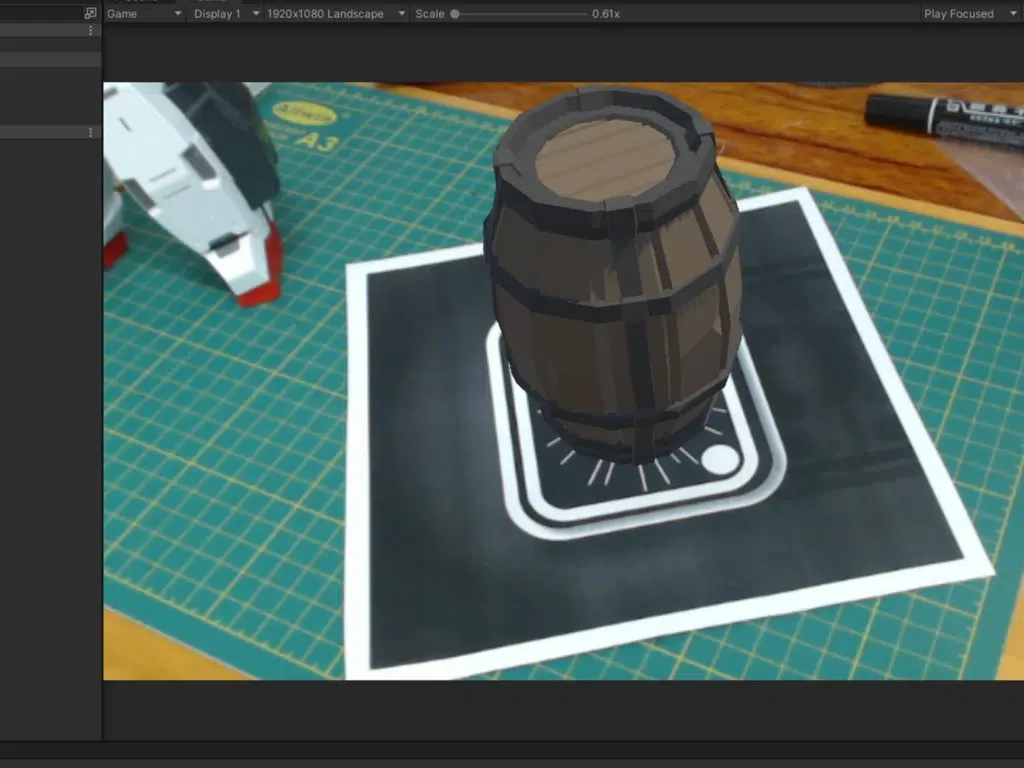
Task: Open the lower three-dot panel options menu
Action: 91,133
